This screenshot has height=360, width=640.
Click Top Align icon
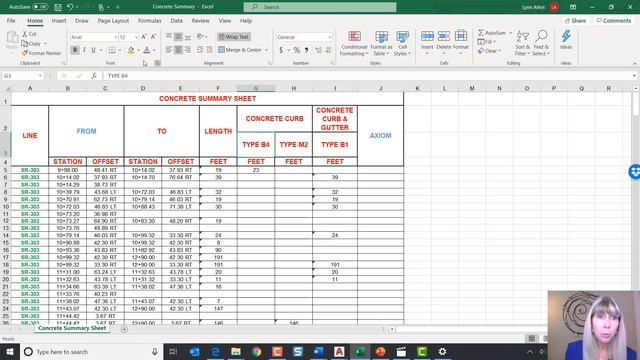click(169, 37)
